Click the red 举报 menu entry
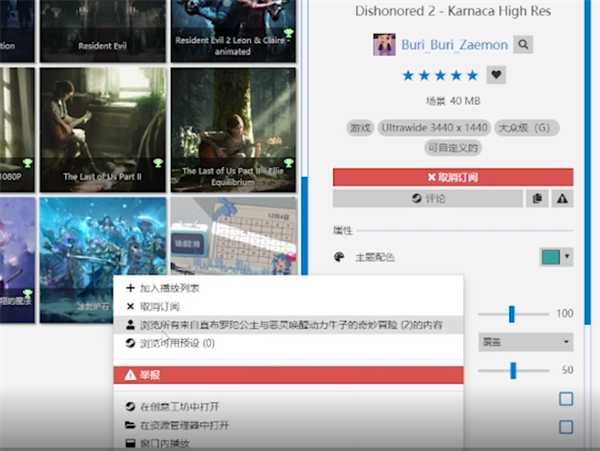The width and height of the screenshot is (600, 451). (289, 375)
